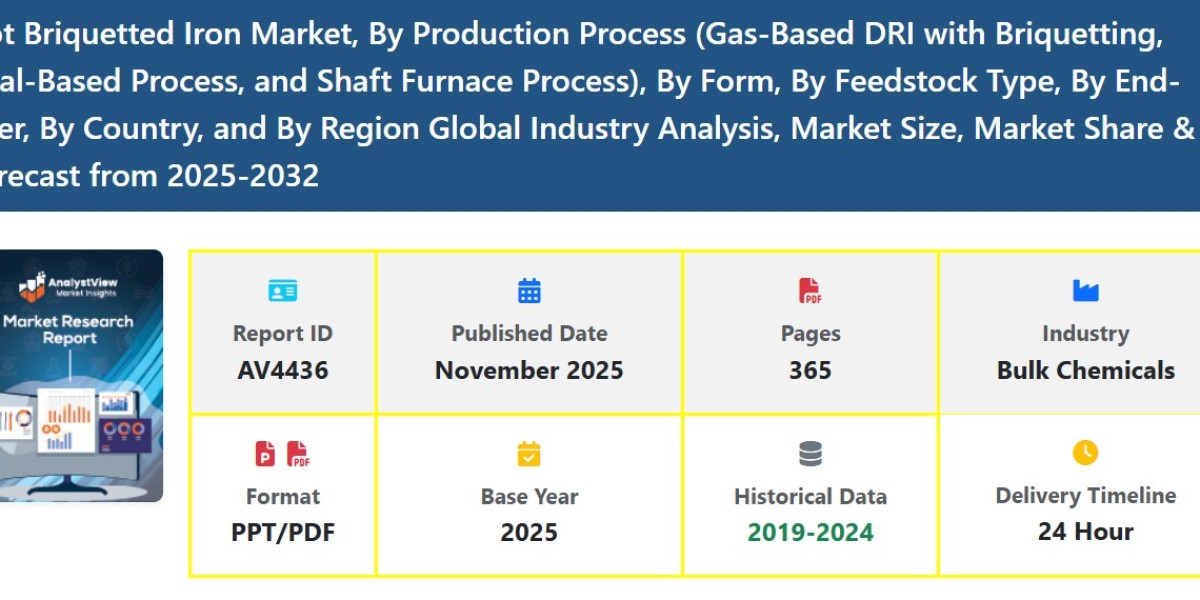Select the Pages 365 cell
The width and height of the screenshot is (1200, 600).
[810, 369]
